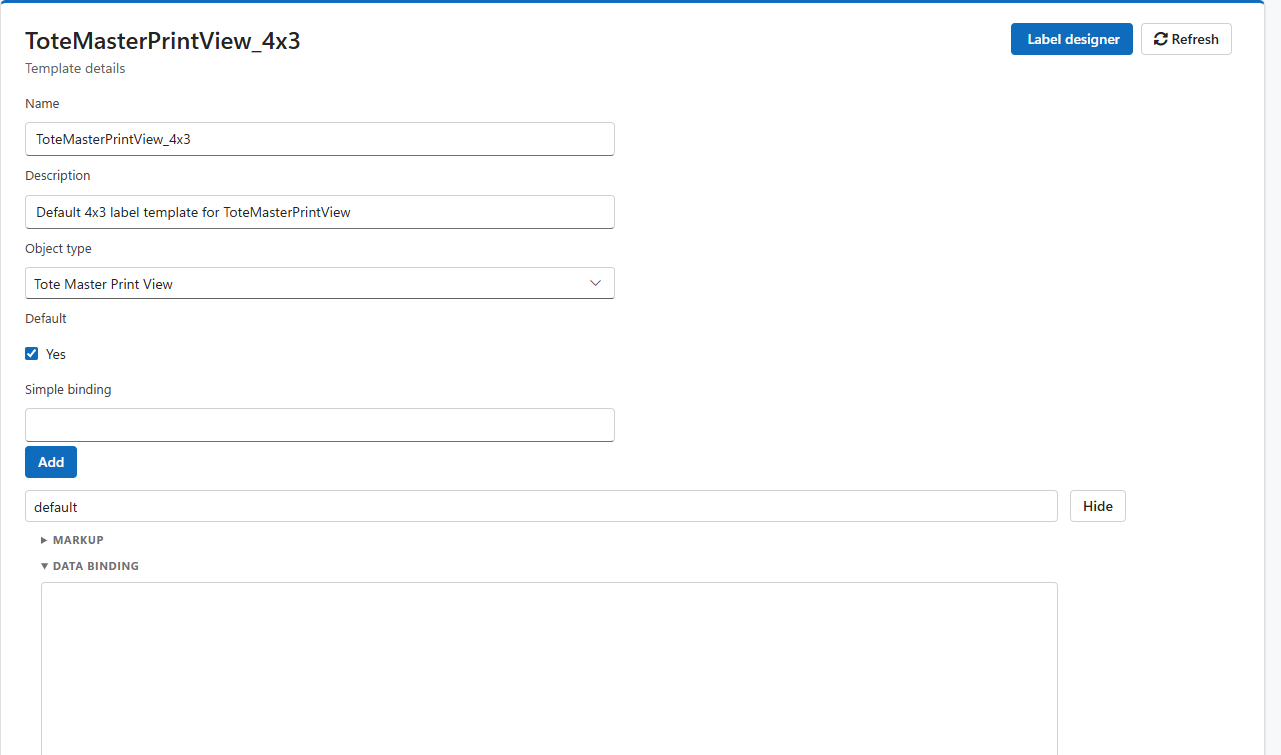This screenshot has height=755, width=1281.
Task: Click the 'Template details' subtitle
Action: 75,69
